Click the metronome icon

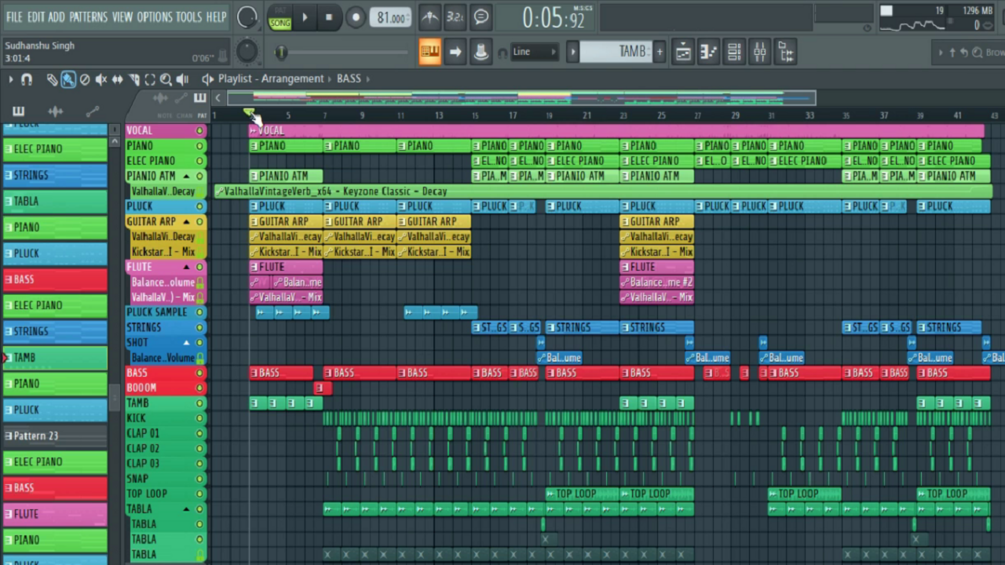point(430,18)
